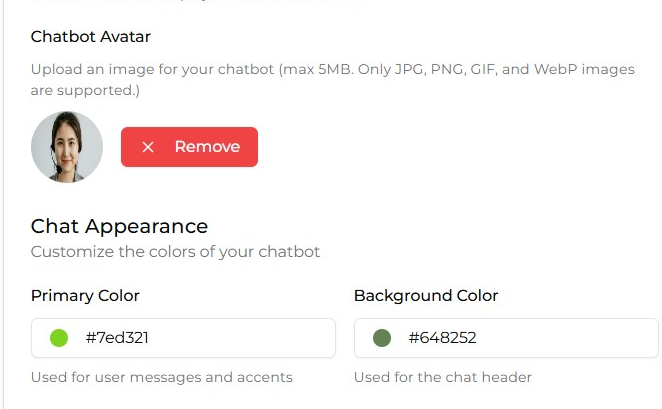The width and height of the screenshot is (662, 409).
Task: Click 'Used for the chat header' hint
Action: [443, 377]
